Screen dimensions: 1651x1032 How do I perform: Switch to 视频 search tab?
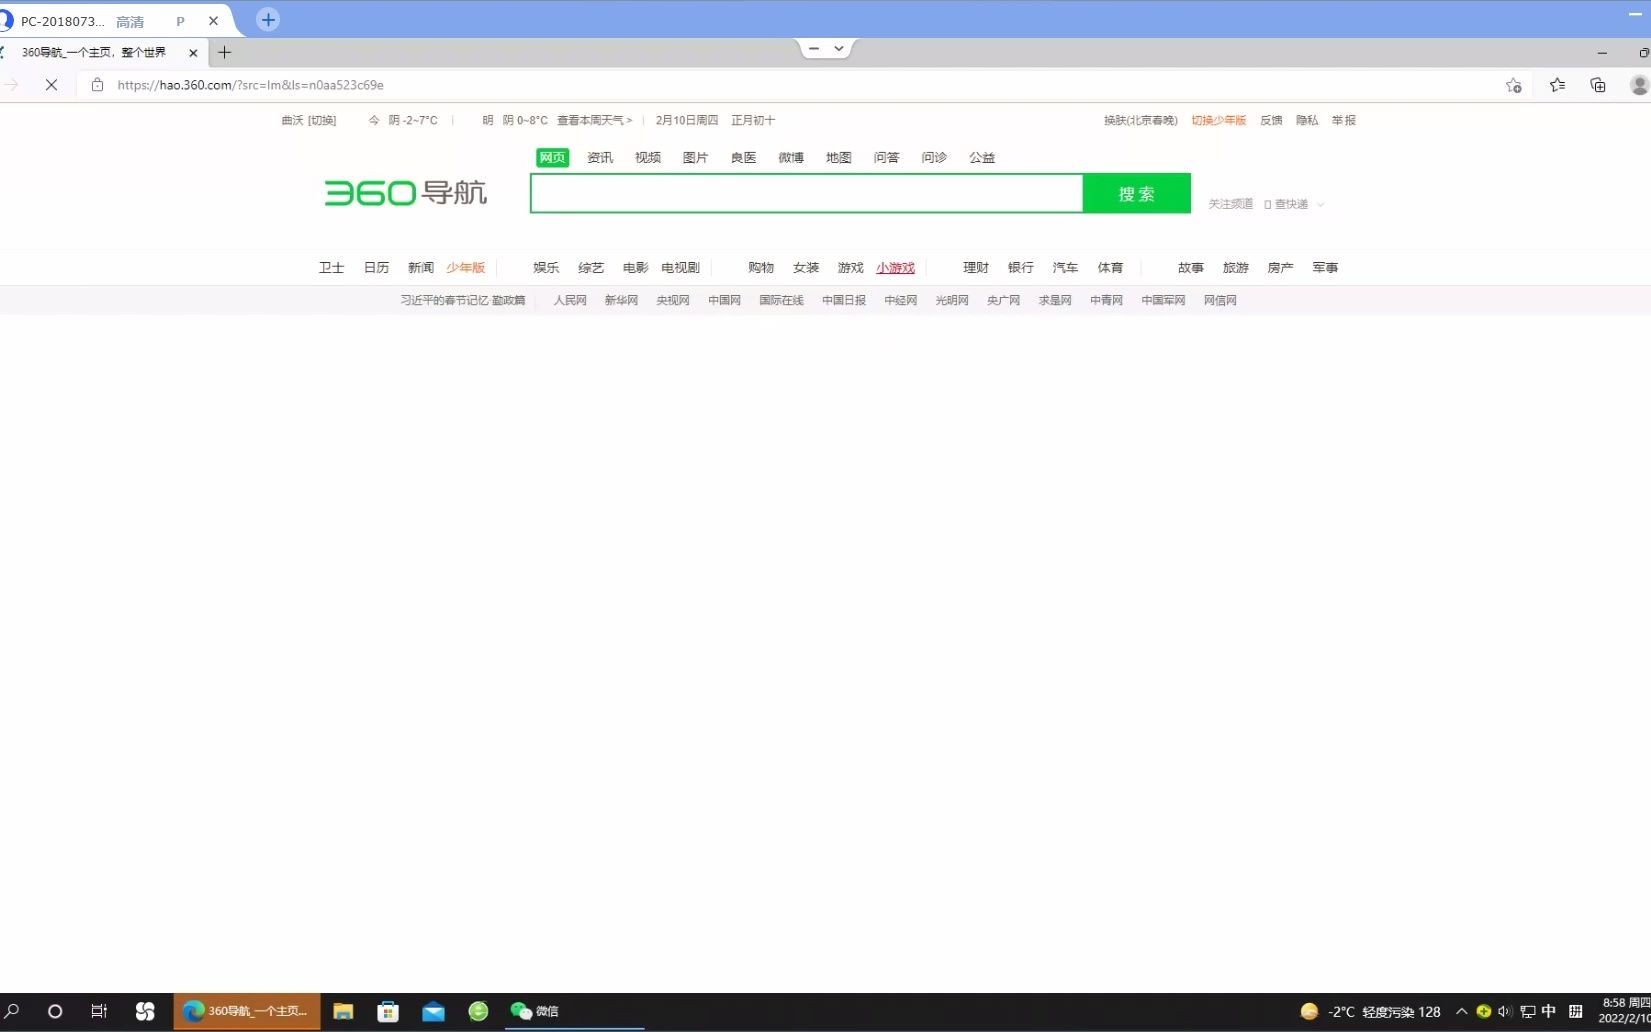(x=648, y=157)
